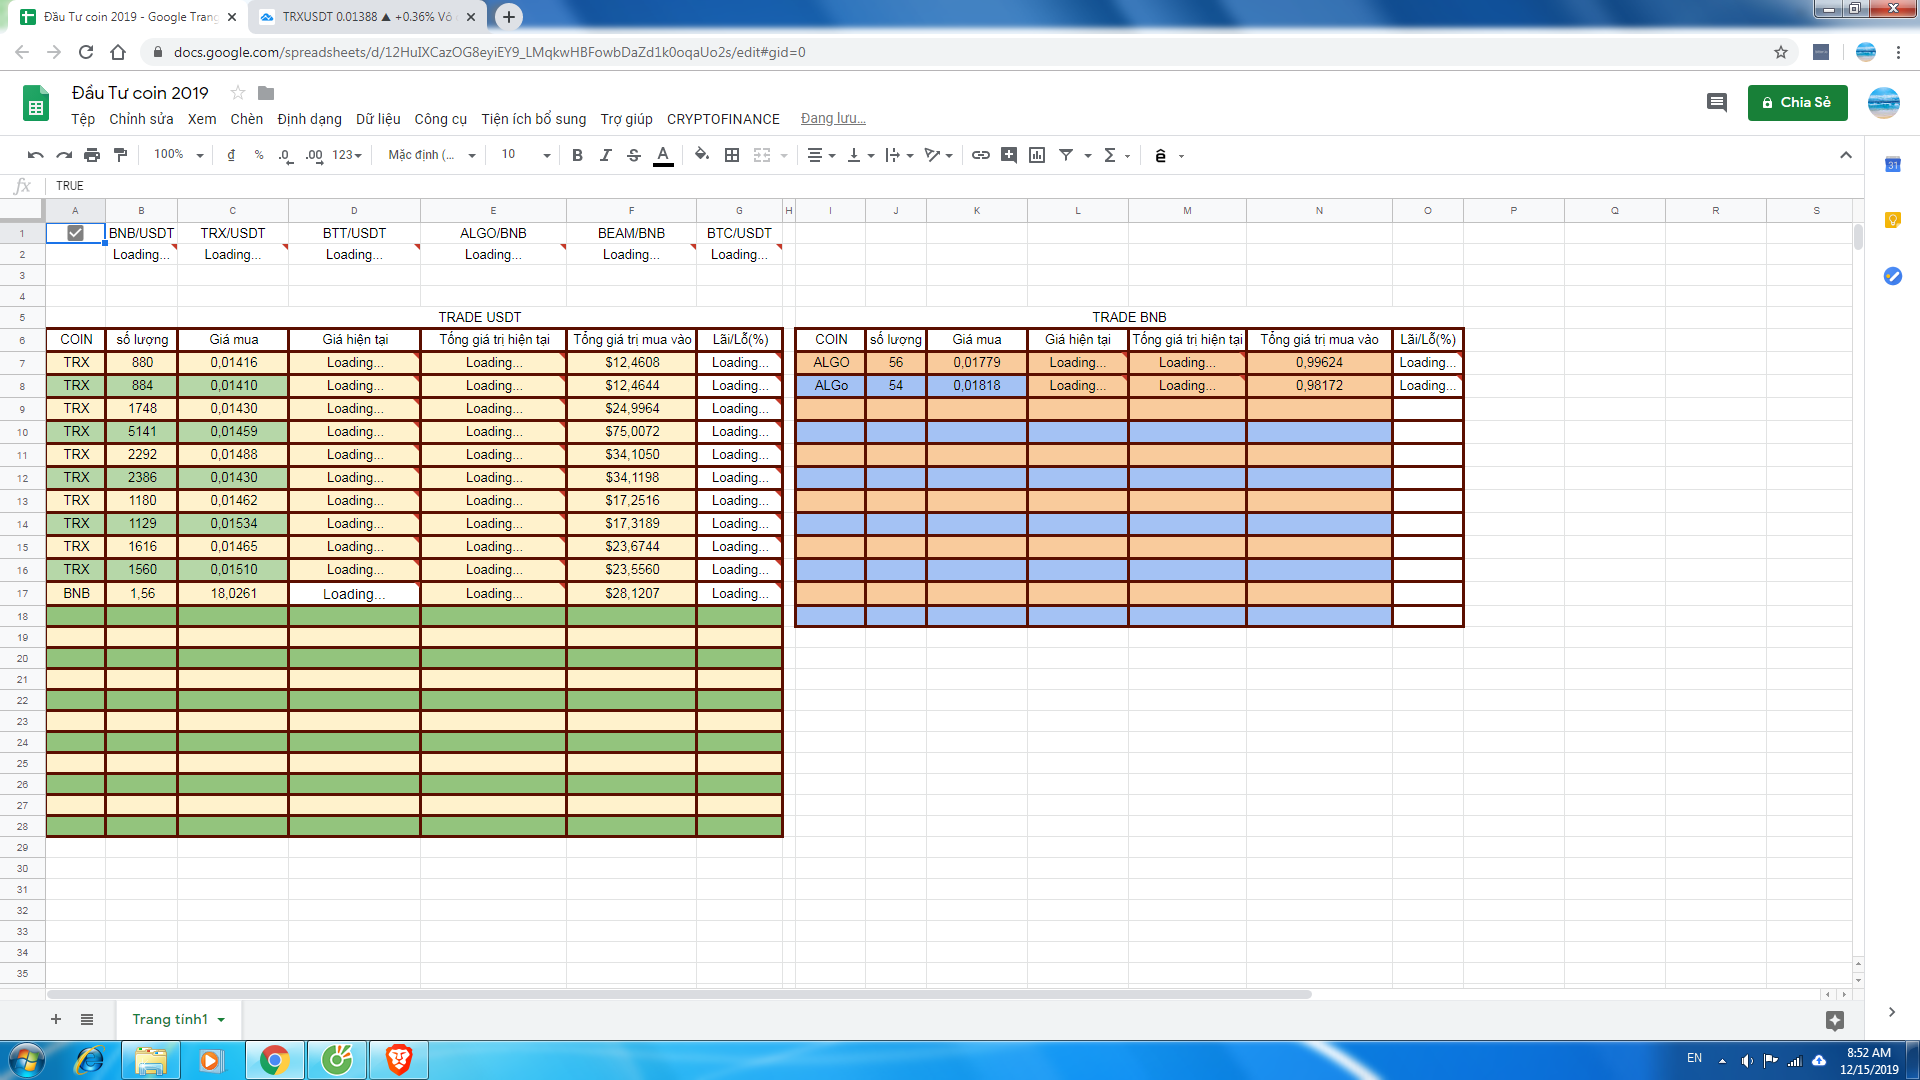Open the Tệp menu
The height and width of the screenshot is (1080, 1920).
tap(83, 119)
